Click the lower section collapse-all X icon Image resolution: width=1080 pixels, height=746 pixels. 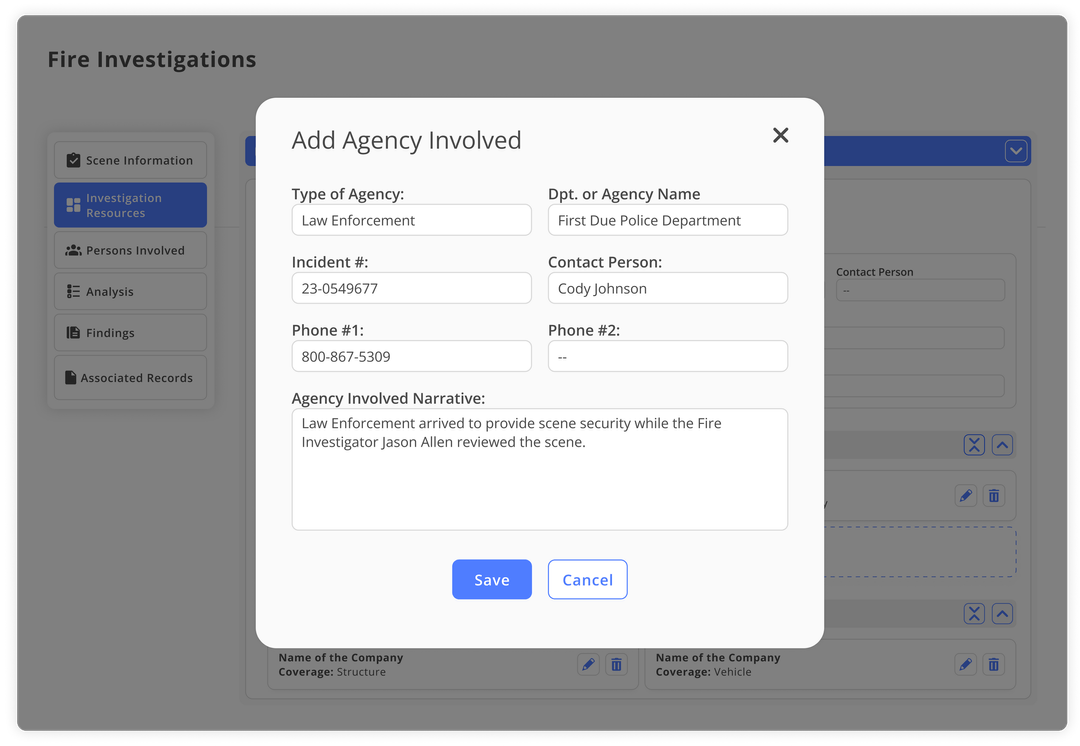point(974,614)
